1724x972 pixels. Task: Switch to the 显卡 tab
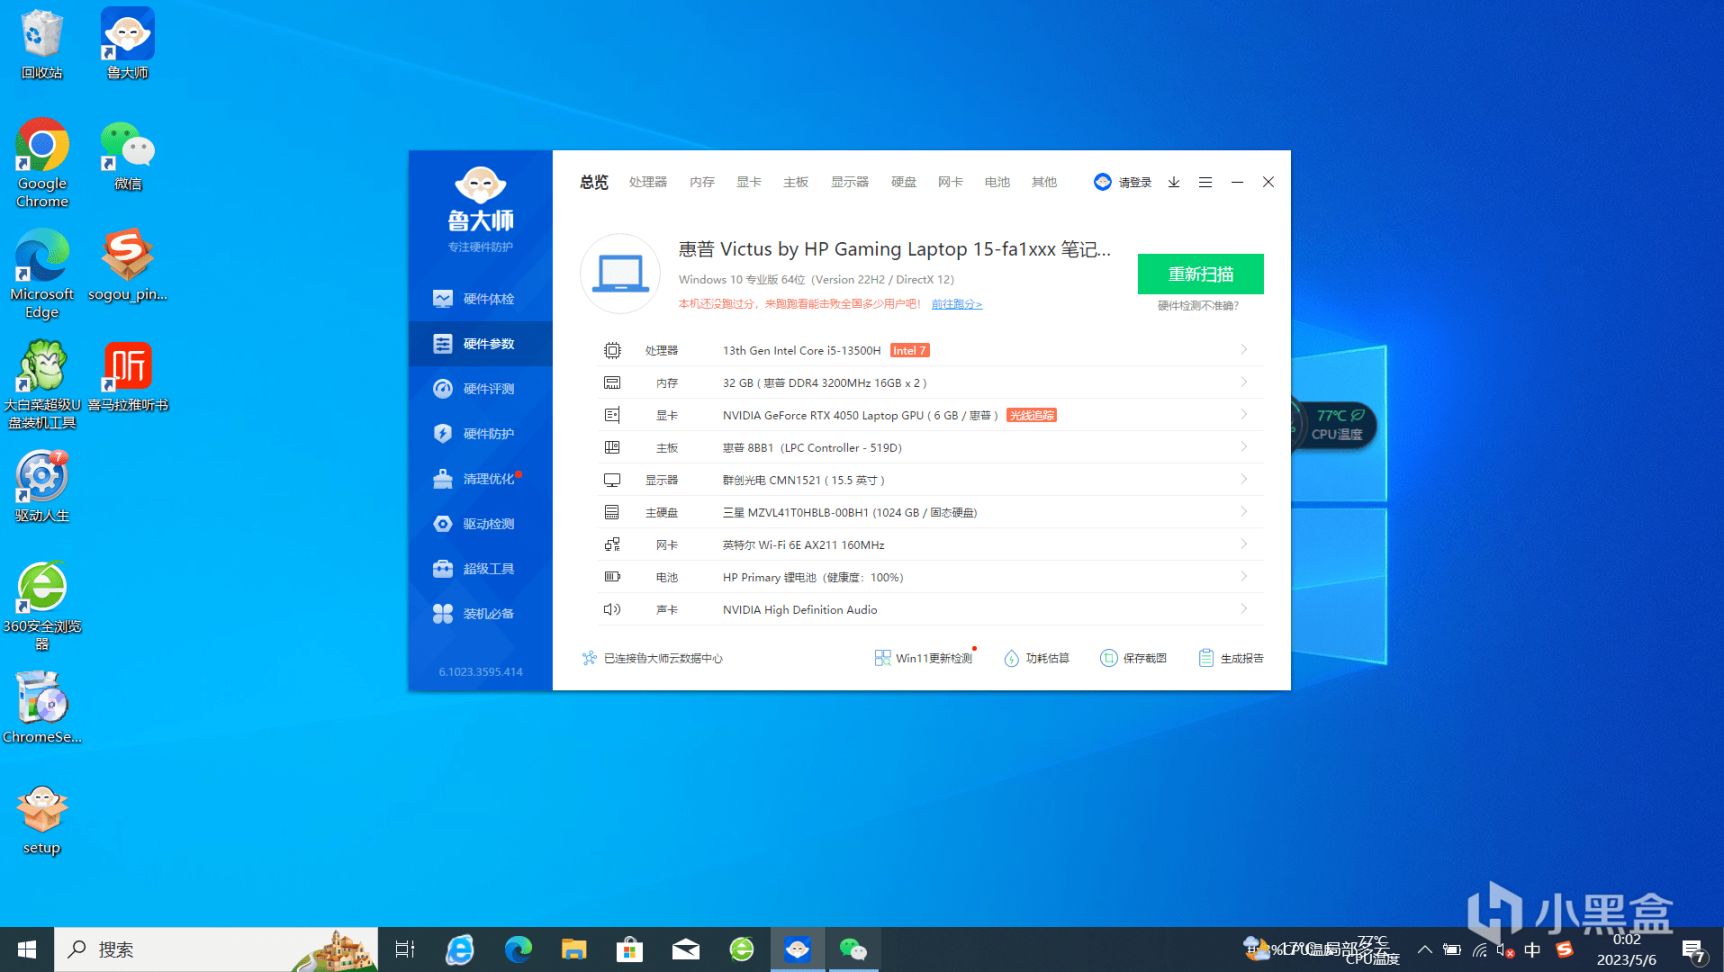(749, 182)
